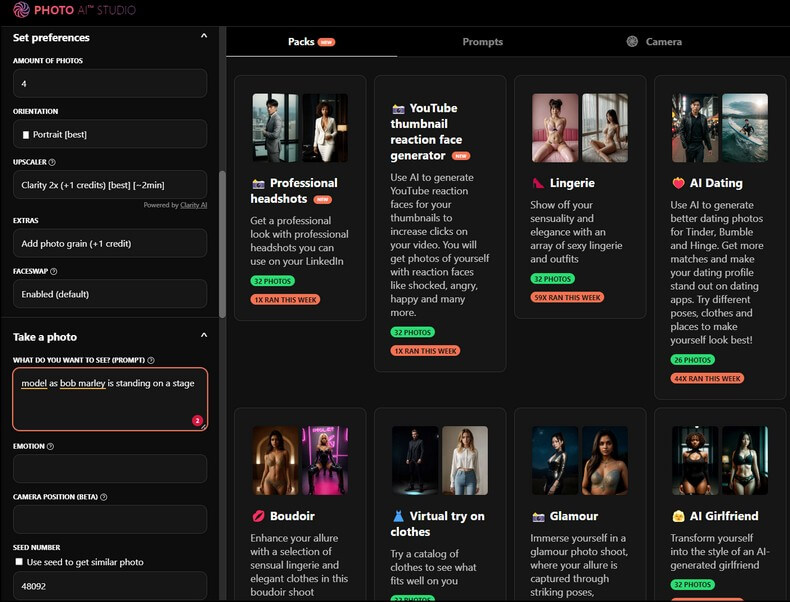790x602 pixels.
Task: Click the Virtual try on man in suit thumbnail
Action: coord(415,460)
